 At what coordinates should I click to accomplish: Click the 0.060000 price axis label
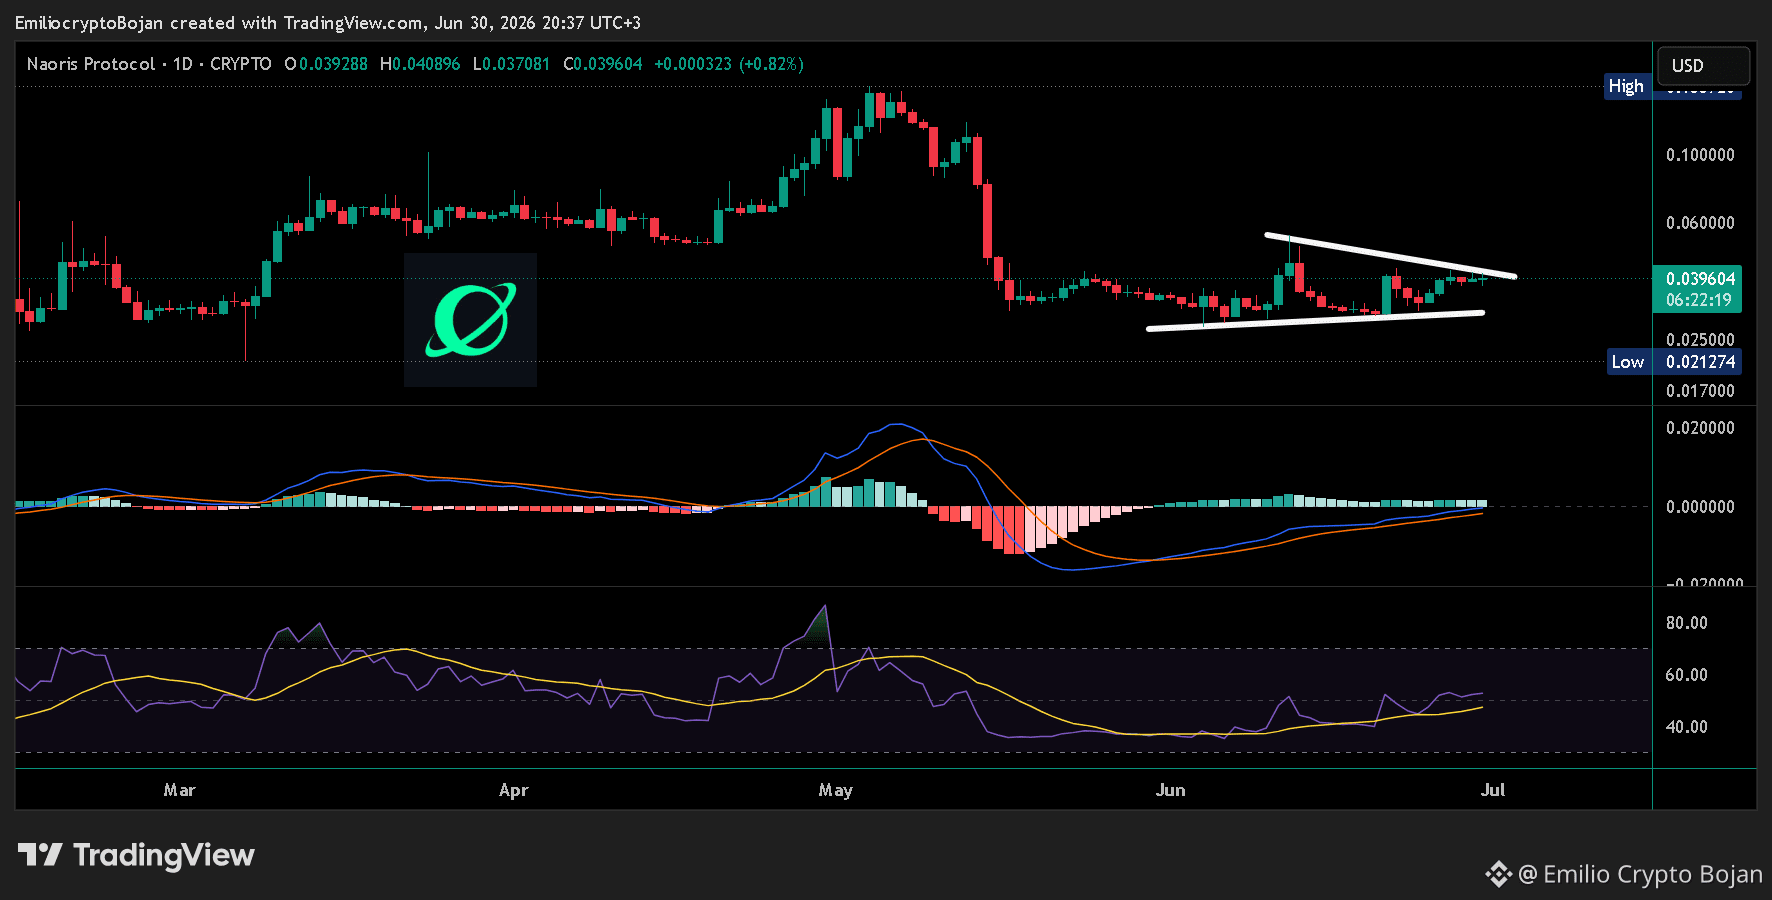click(x=1700, y=223)
